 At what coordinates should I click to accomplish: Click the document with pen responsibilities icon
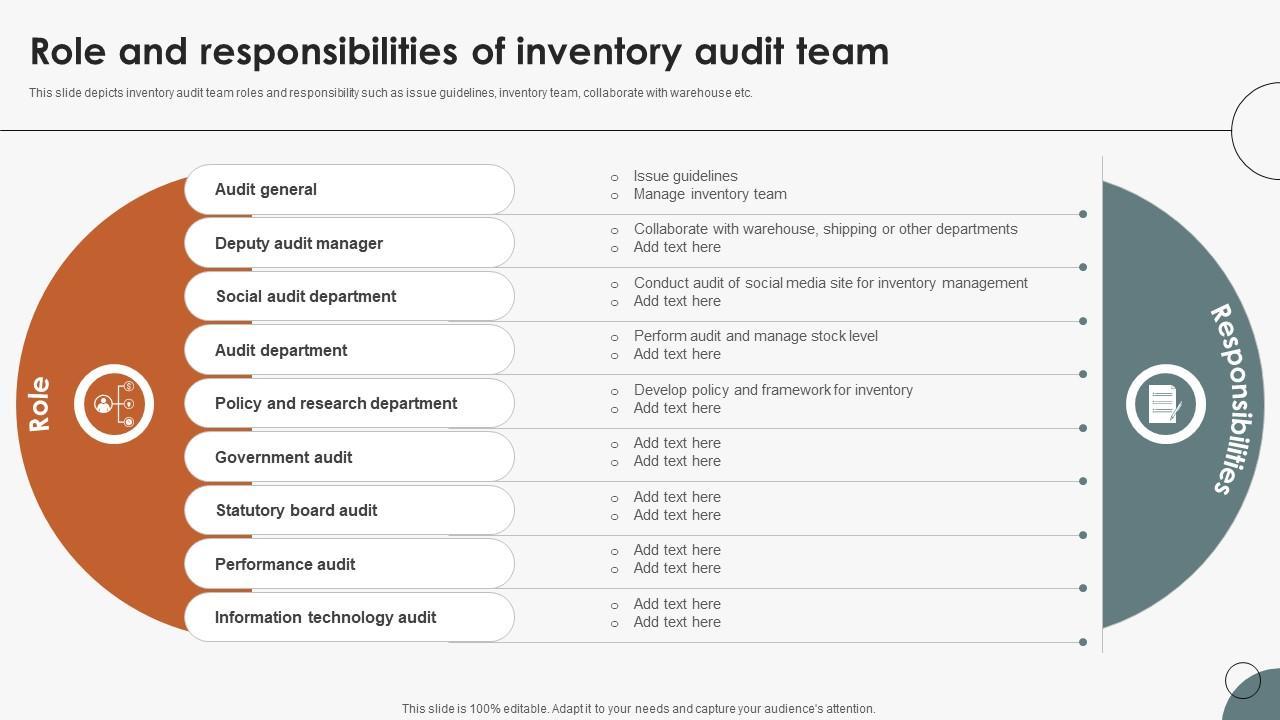[x=1165, y=404]
